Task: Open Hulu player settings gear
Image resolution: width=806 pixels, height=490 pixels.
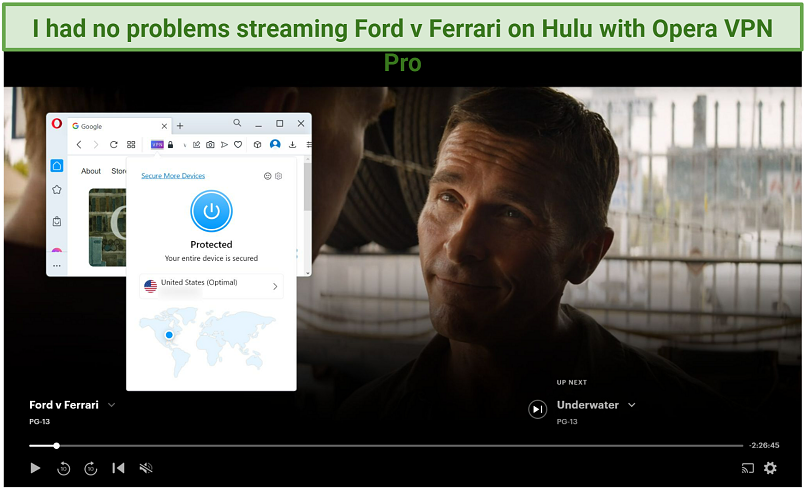Action: tap(770, 468)
